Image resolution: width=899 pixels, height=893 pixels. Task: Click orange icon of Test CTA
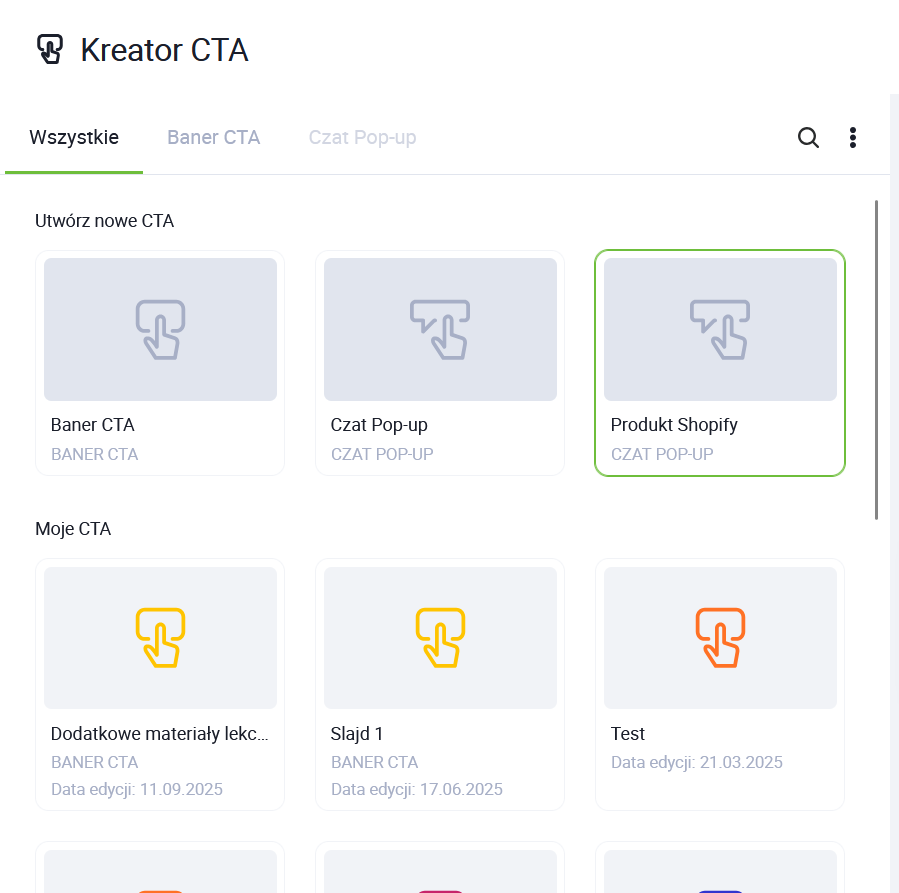[x=720, y=638]
